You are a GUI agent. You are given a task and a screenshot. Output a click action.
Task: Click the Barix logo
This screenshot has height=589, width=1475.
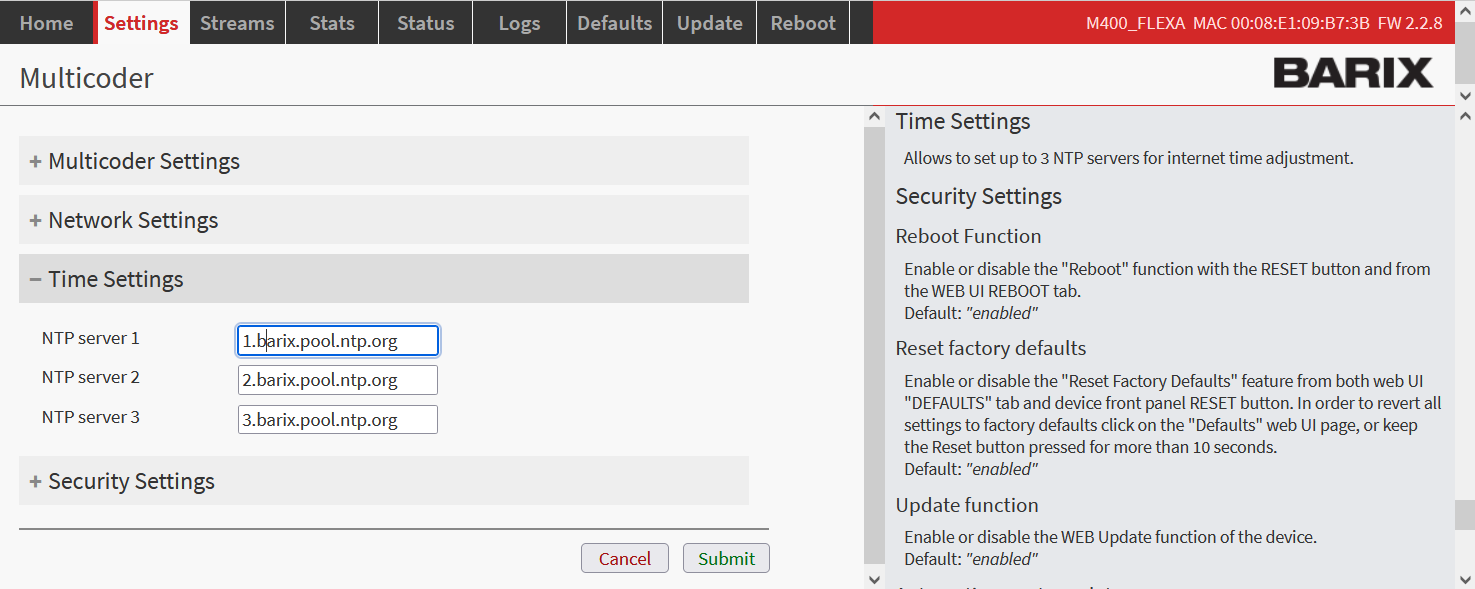[x=1352, y=73]
